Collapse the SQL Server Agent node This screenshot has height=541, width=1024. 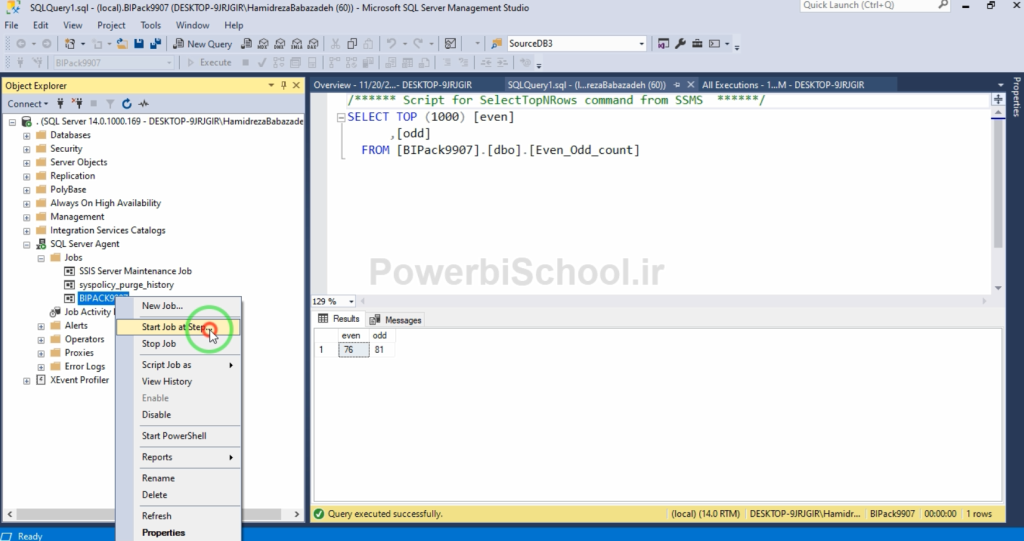(27, 244)
